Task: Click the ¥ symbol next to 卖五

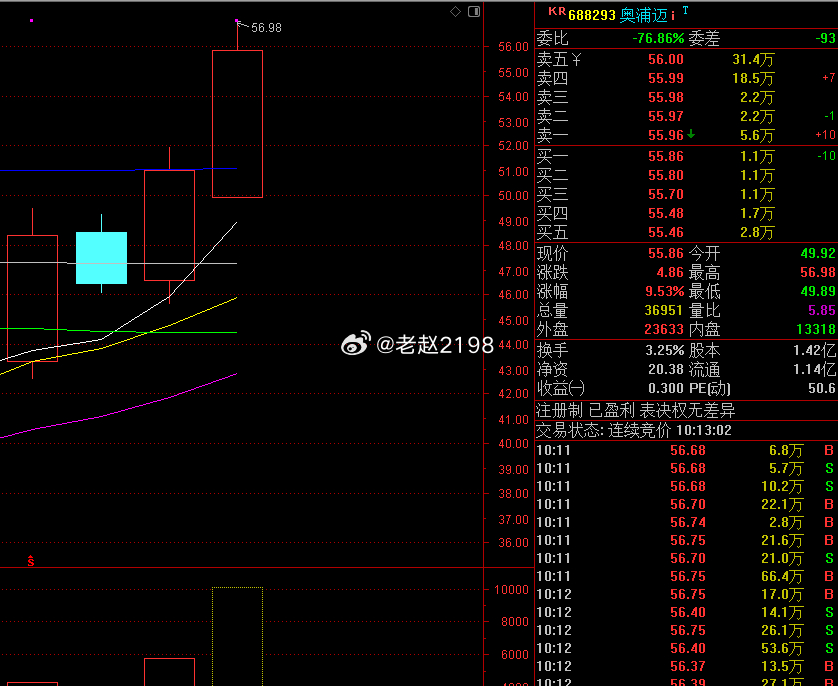Action: coord(575,59)
